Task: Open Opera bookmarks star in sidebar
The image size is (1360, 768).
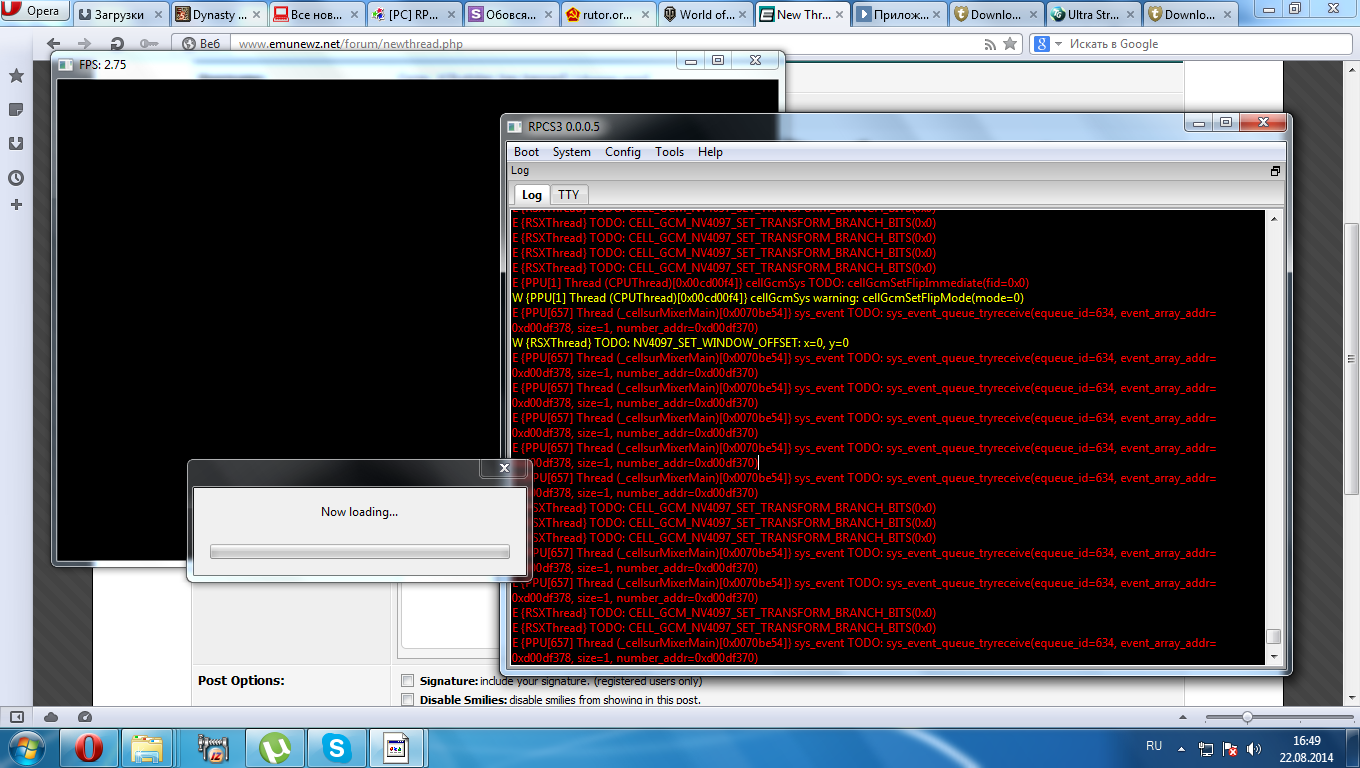Action: click(16, 76)
